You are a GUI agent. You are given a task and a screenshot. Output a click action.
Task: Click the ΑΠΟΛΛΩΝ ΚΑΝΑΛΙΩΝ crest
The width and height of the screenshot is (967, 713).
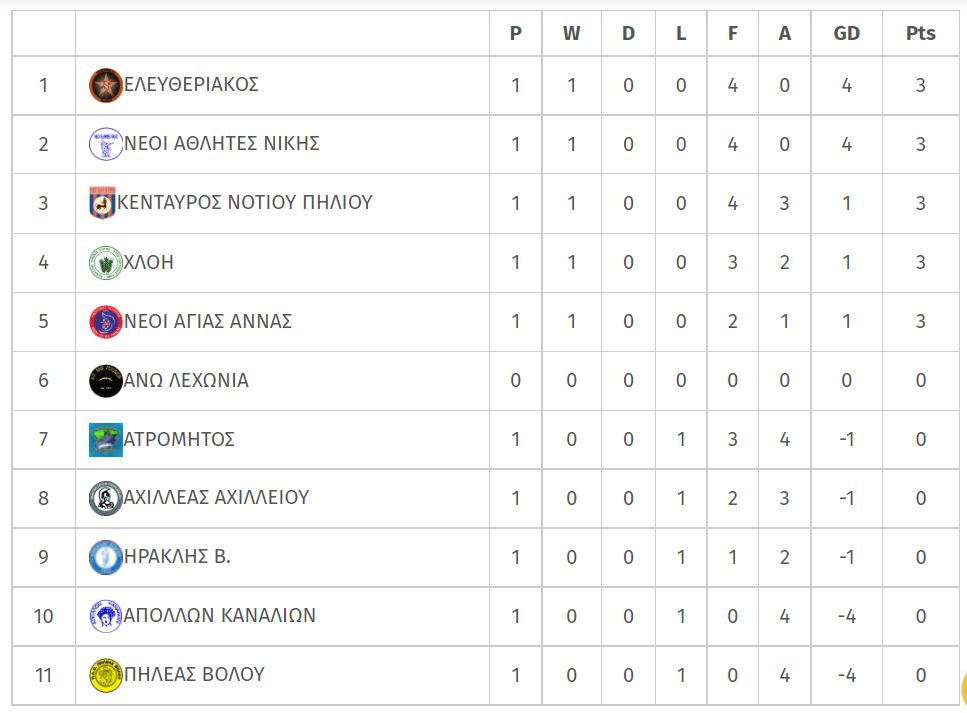pyautogui.click(x=105, y=616)
